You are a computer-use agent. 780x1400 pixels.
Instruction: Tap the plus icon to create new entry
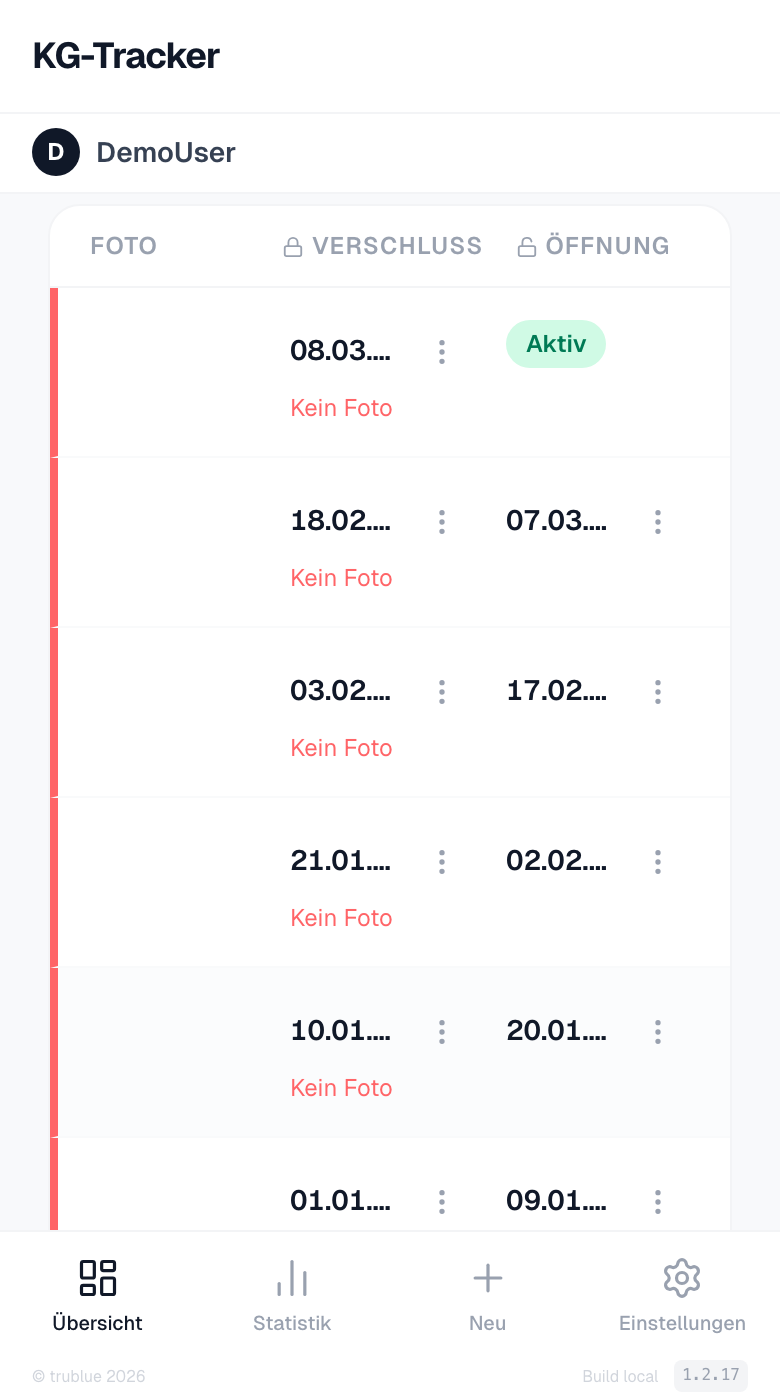[487, 1277]
